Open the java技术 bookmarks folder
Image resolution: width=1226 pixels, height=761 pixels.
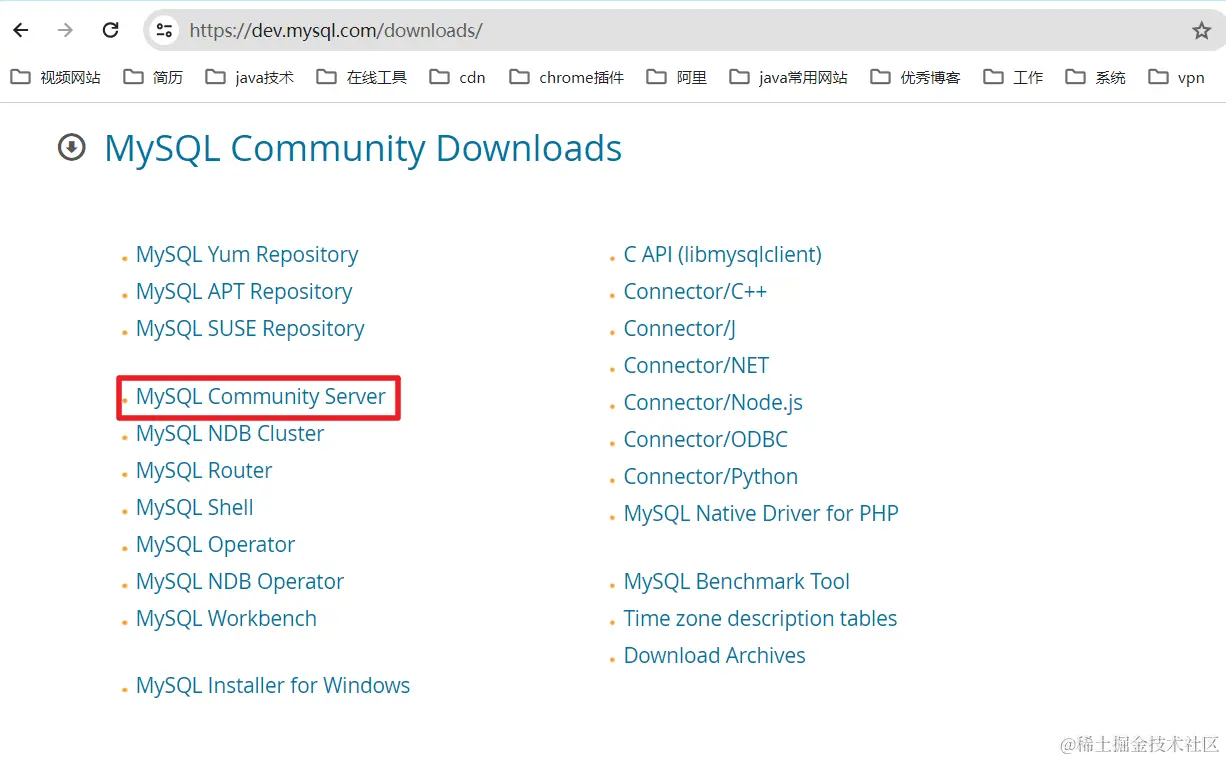[249, 77]
